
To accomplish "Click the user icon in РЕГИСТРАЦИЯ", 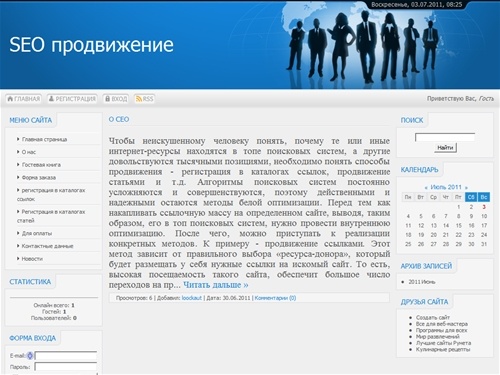I will [x=51, y=99].
